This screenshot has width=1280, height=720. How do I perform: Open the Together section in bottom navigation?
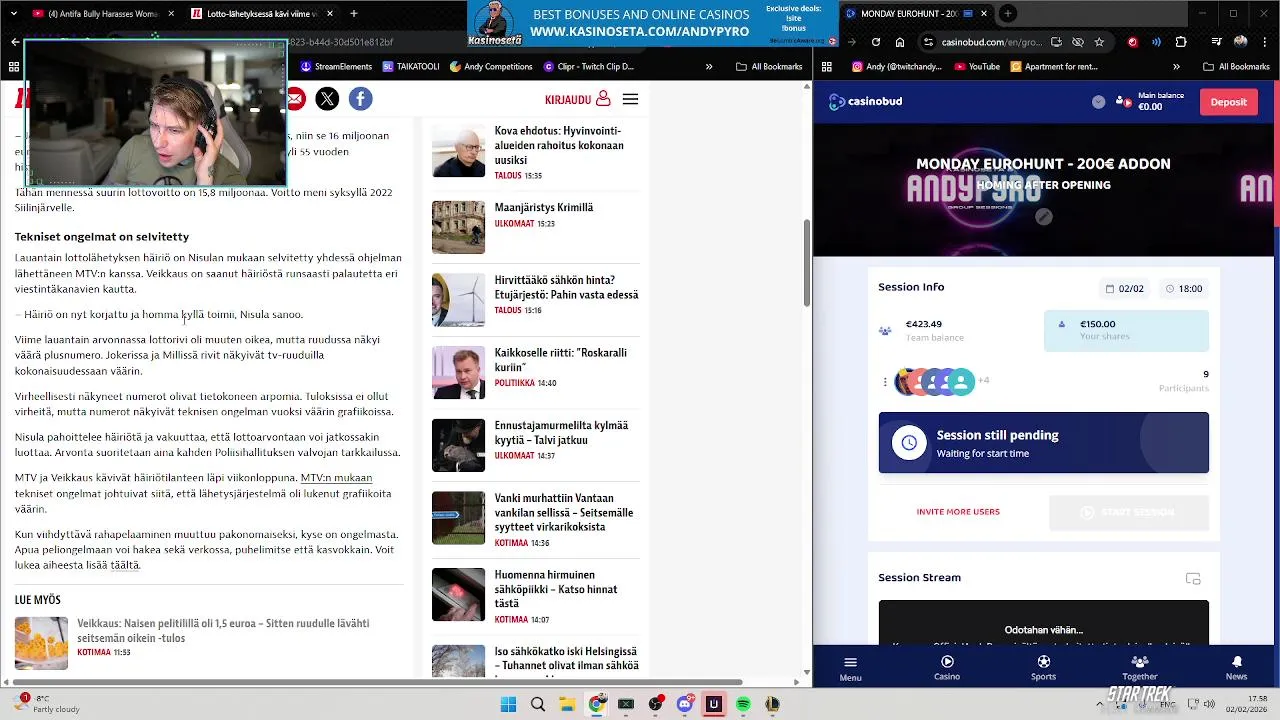pos(1139,668)
